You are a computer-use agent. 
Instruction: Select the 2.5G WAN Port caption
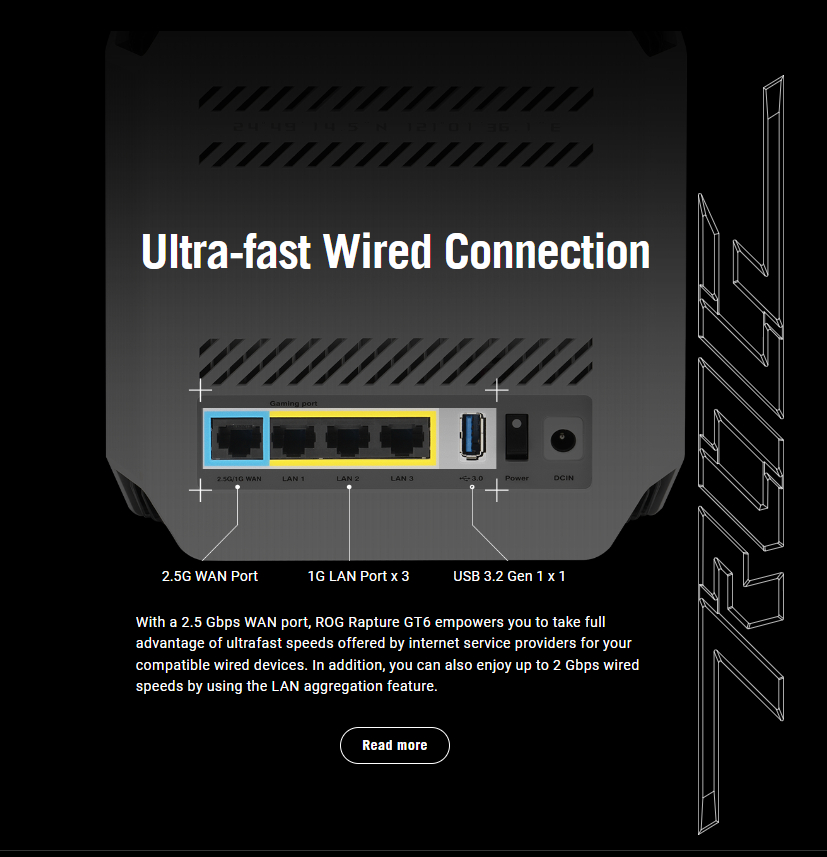[210, 576]
